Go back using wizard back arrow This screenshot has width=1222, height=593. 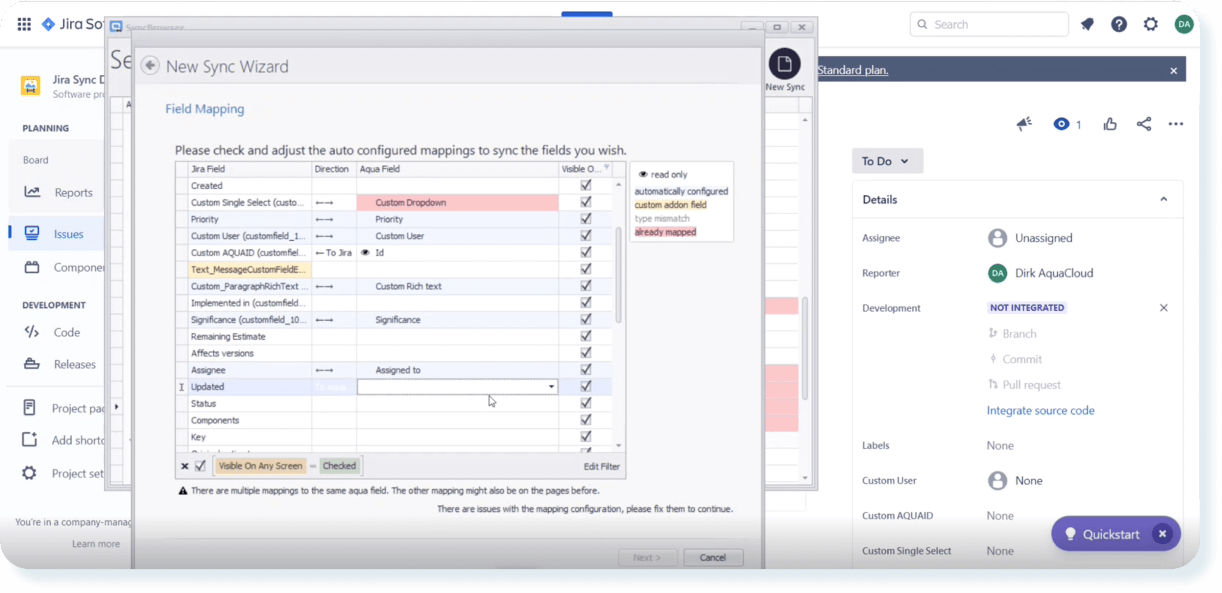150,66
